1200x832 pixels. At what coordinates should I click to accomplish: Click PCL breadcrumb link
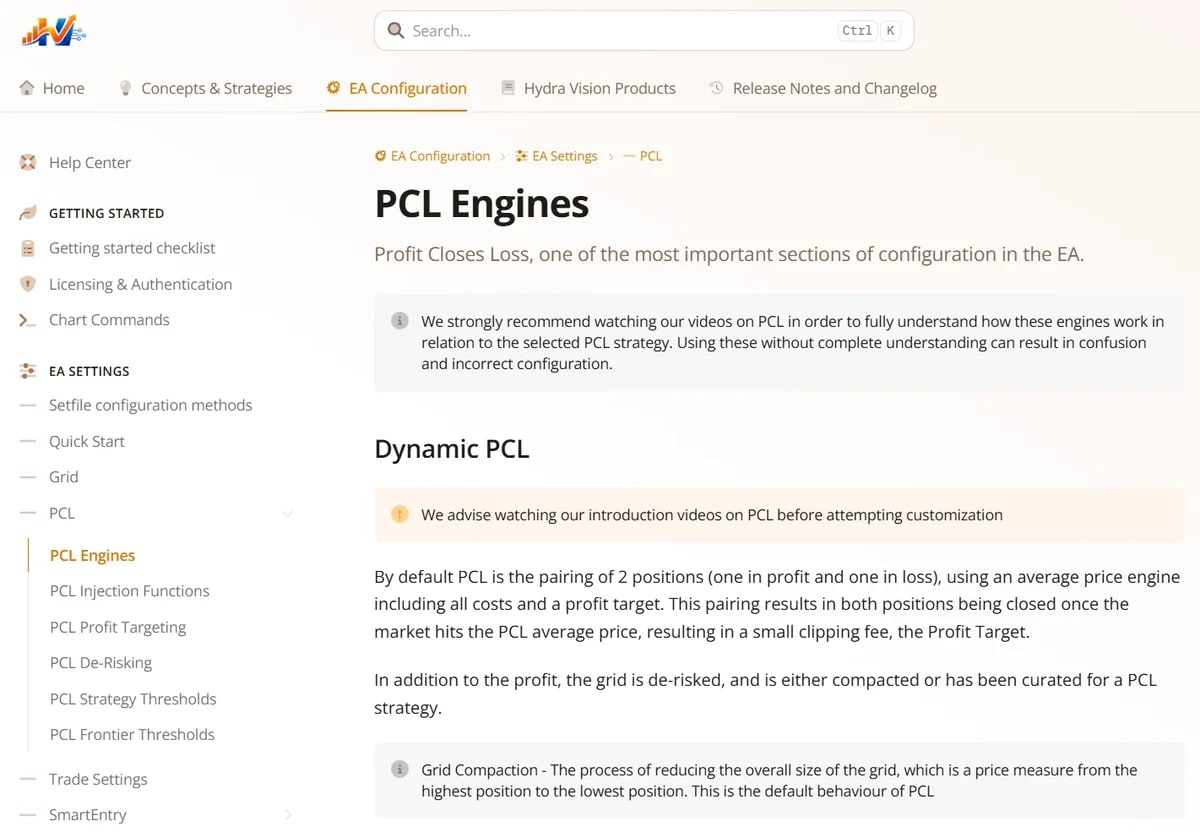tap(643, 156)
